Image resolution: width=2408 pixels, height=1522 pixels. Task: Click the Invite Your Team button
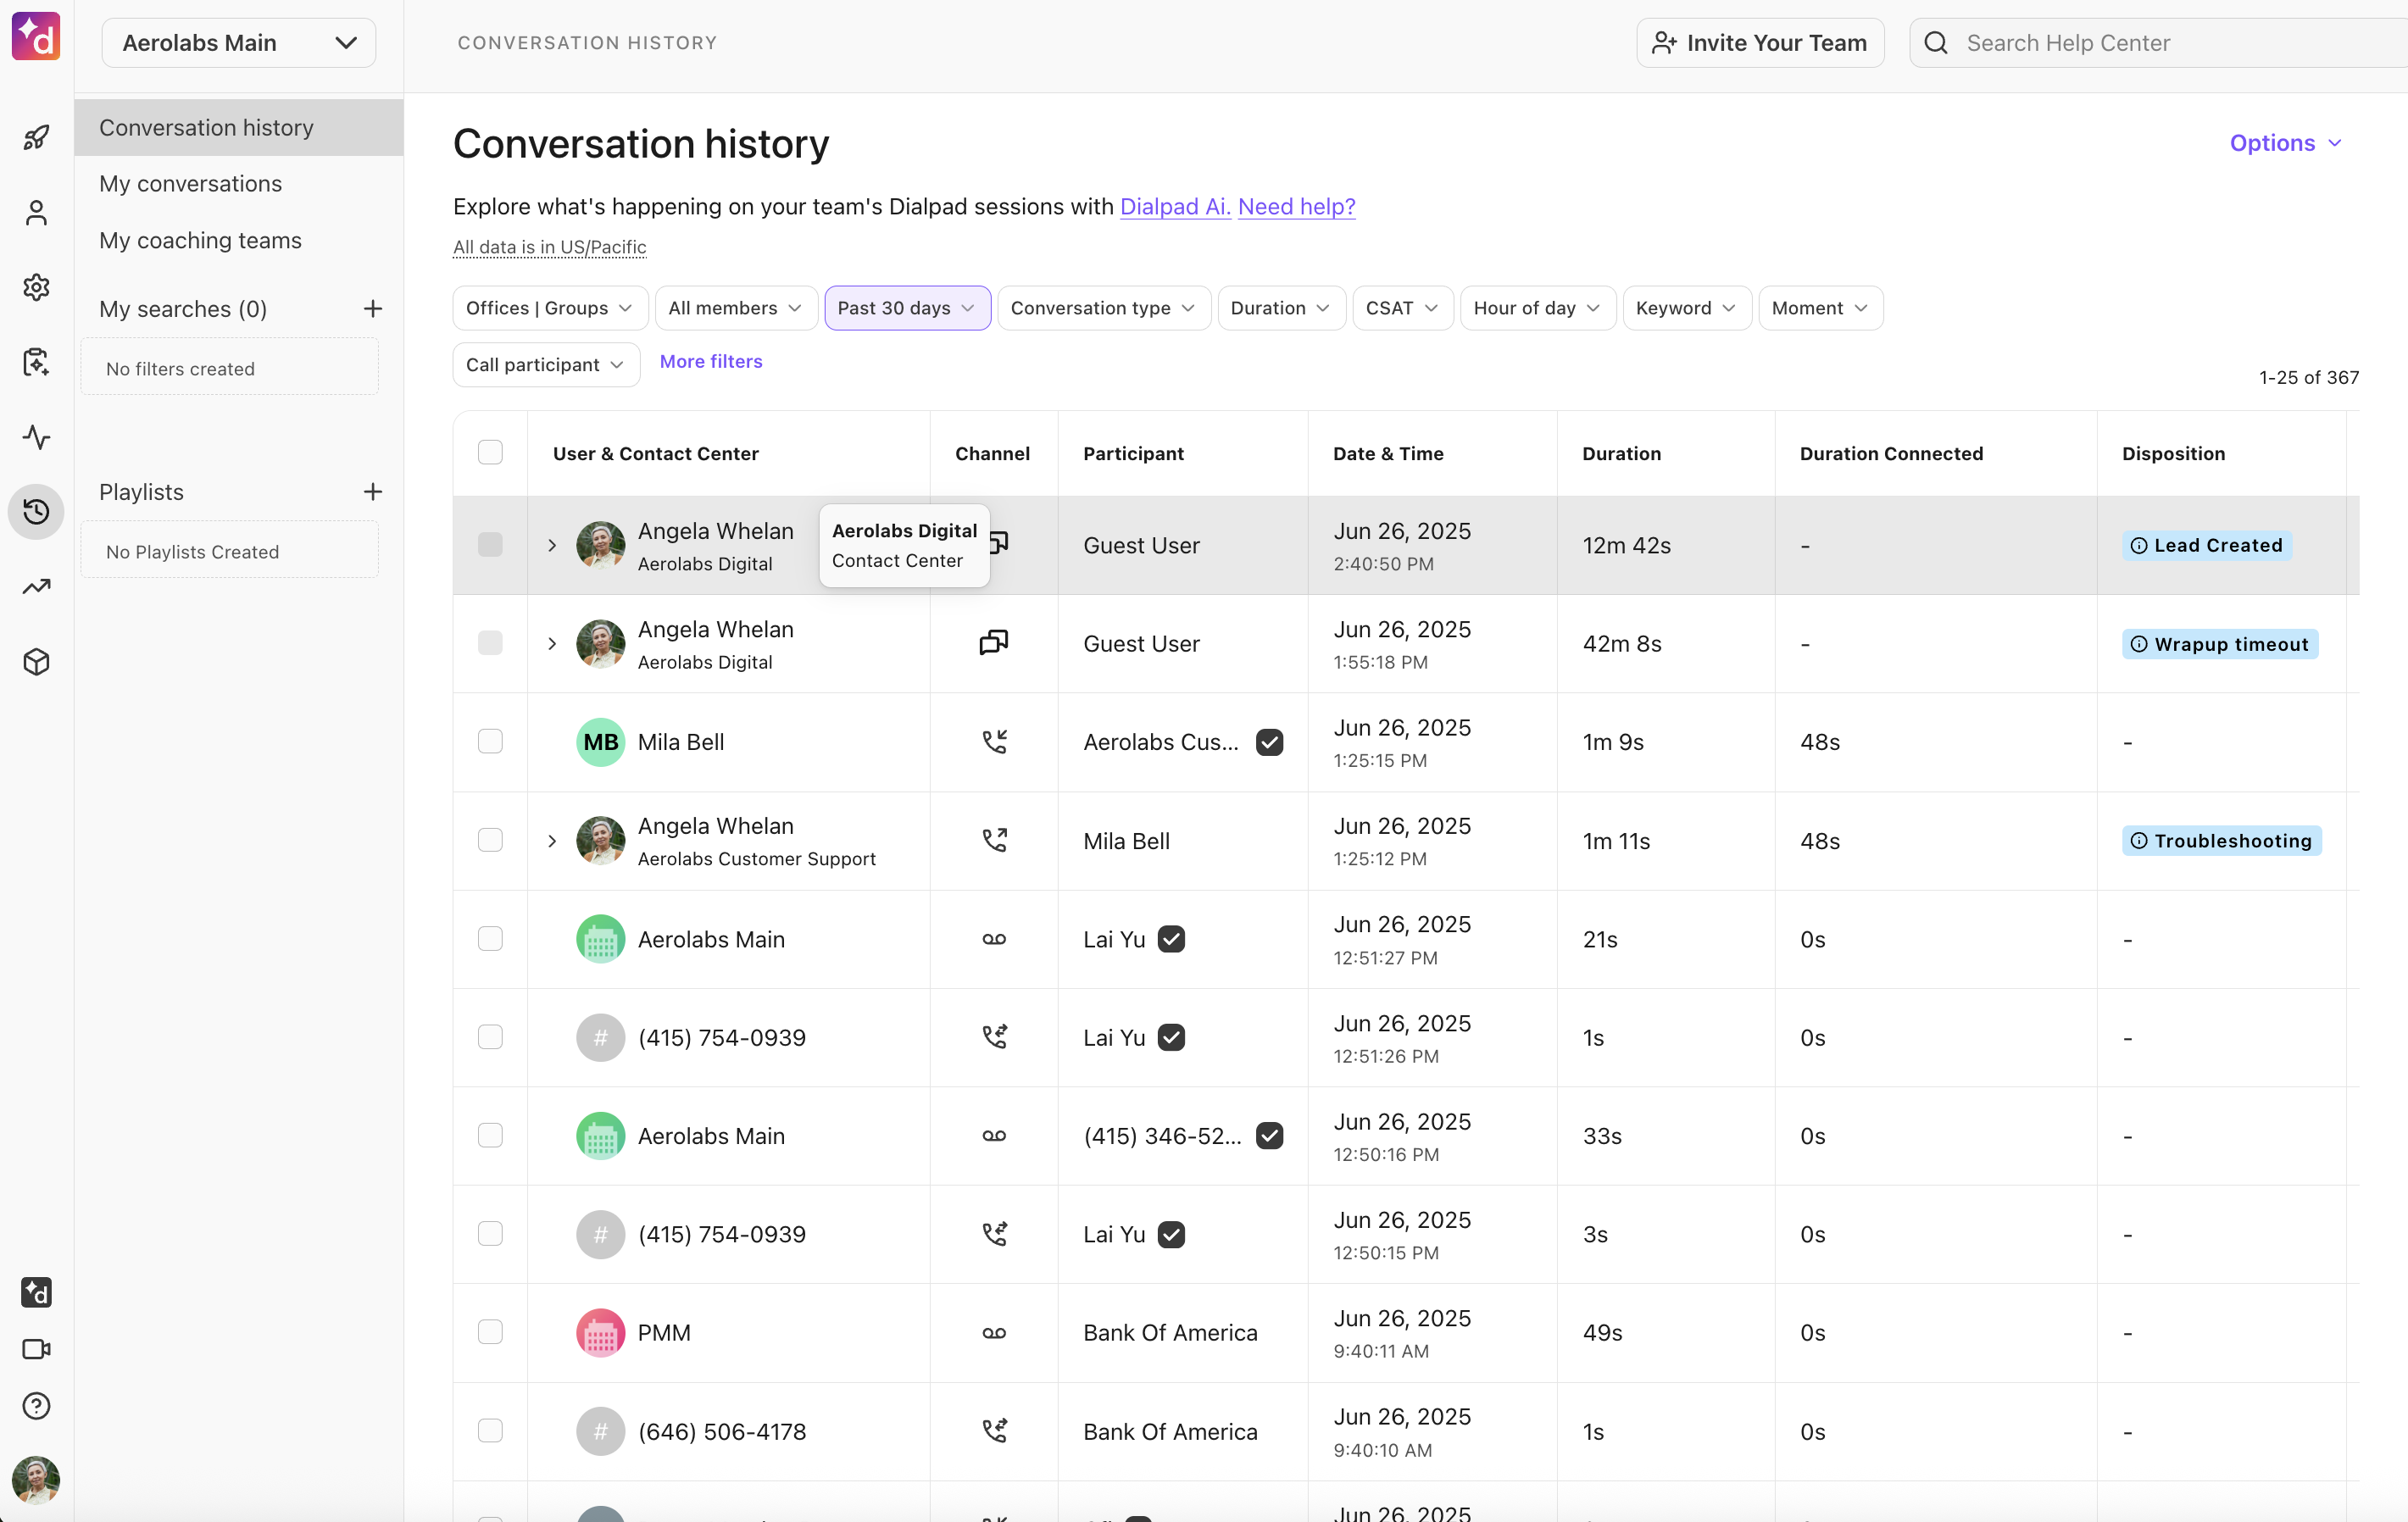pyautogui.click(x=1760, y=43)
